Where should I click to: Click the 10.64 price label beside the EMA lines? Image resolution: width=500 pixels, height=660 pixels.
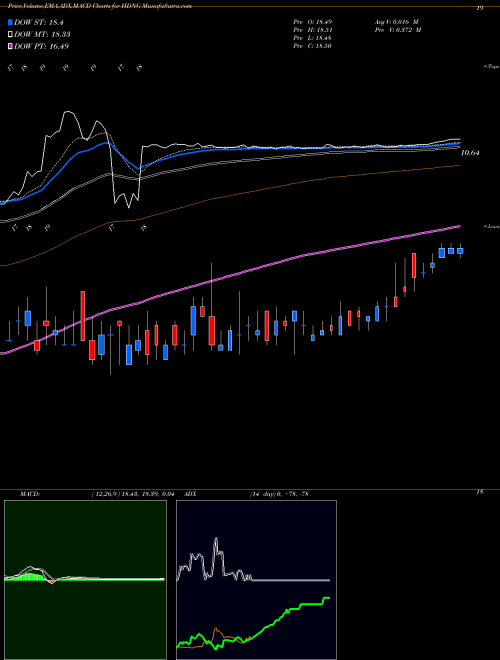(x=470, y=153)
